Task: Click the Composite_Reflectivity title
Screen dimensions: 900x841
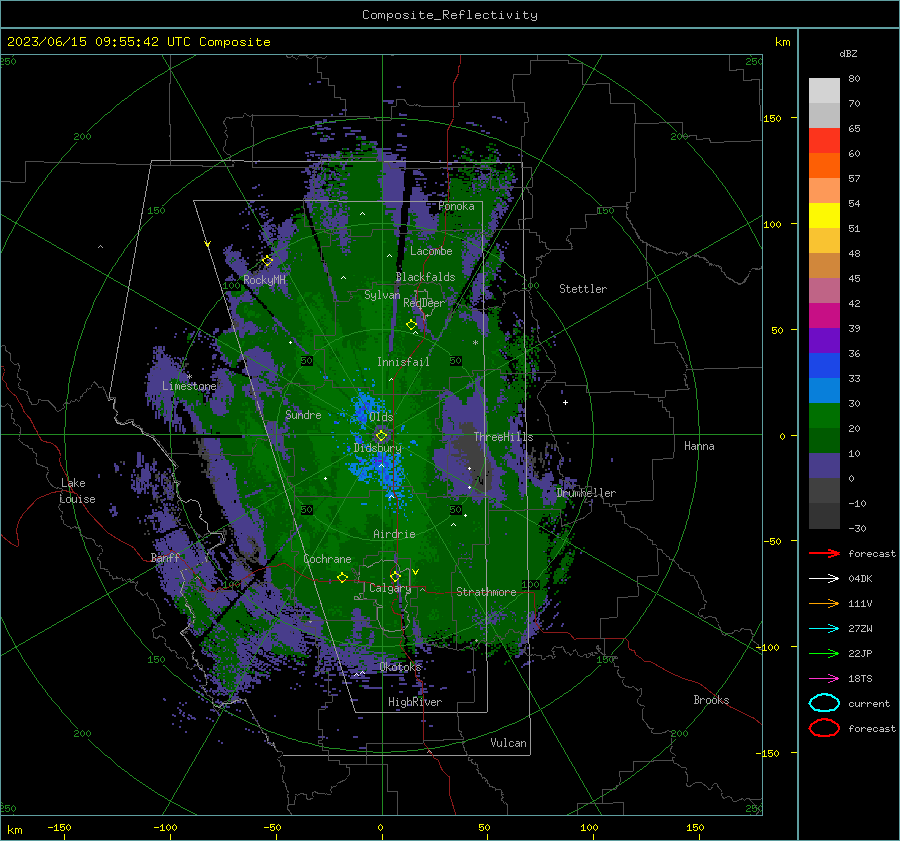Action: pos(450,15)
